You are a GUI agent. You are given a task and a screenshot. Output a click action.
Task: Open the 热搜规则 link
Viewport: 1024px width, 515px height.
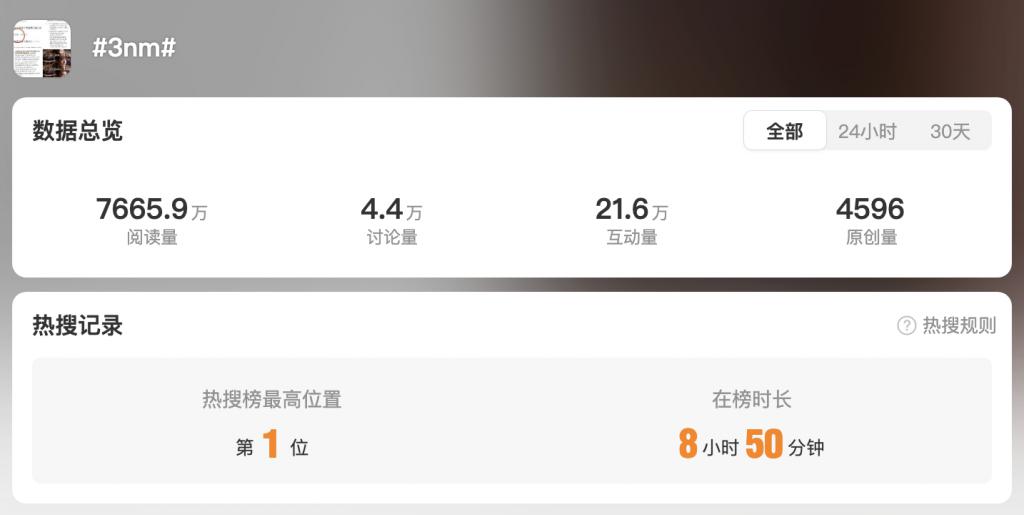[959, 325]
